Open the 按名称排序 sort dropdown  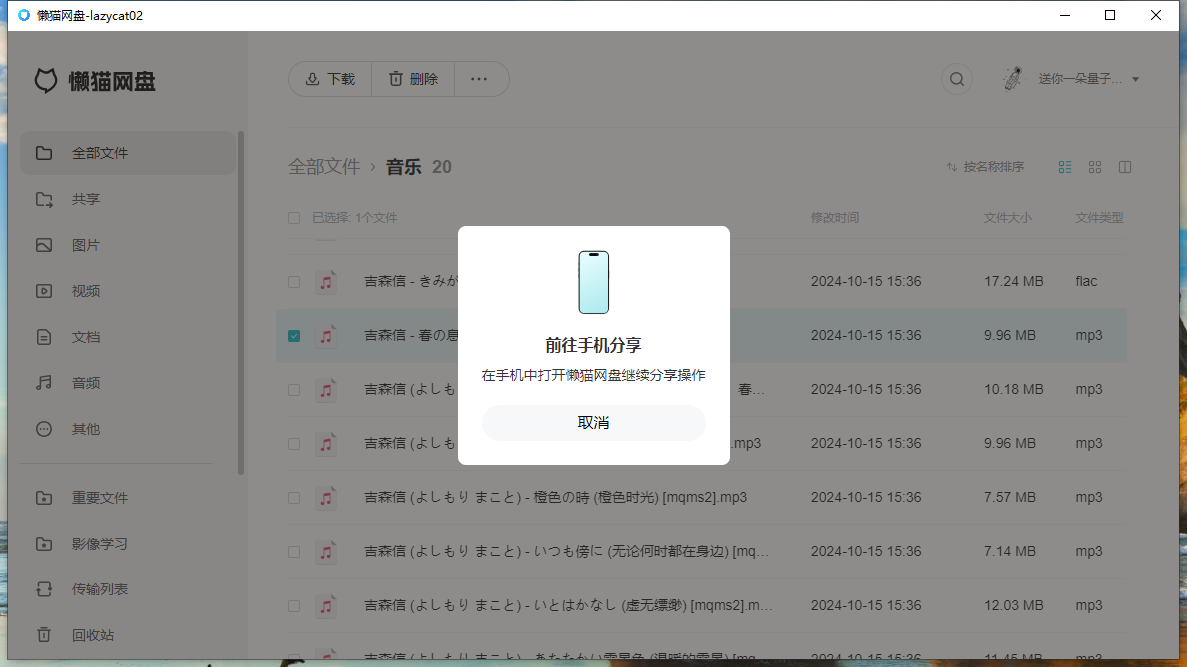[x=985, y=167]
